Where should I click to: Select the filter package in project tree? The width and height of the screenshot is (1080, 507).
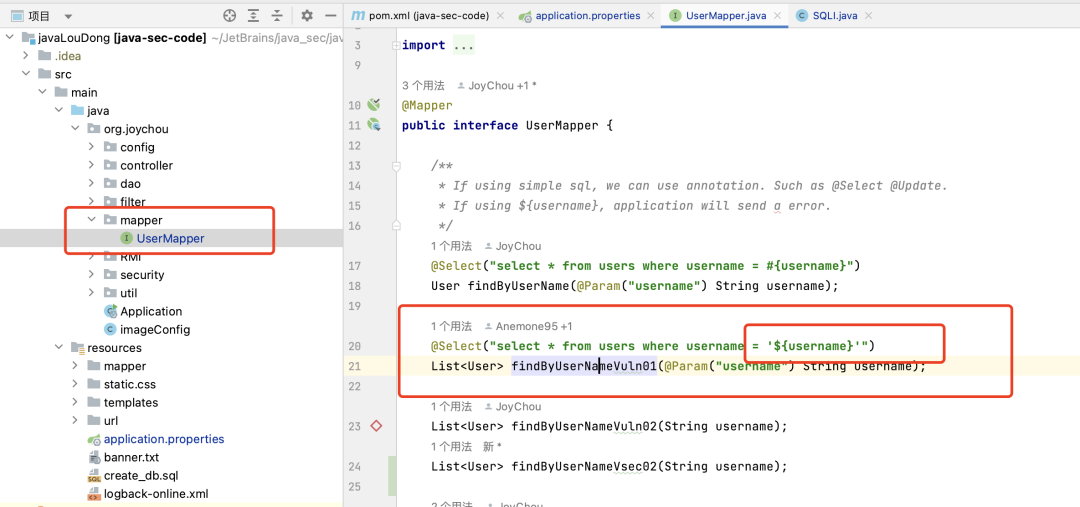click(132, 202)
